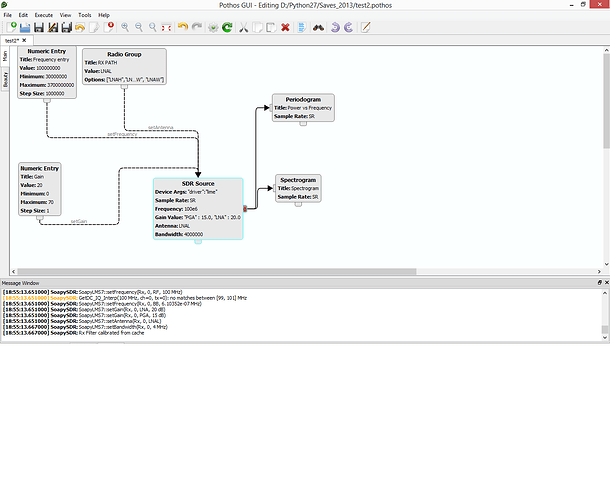610x500 pixels.
Task: Open the Execute menu
Action: 44,16
